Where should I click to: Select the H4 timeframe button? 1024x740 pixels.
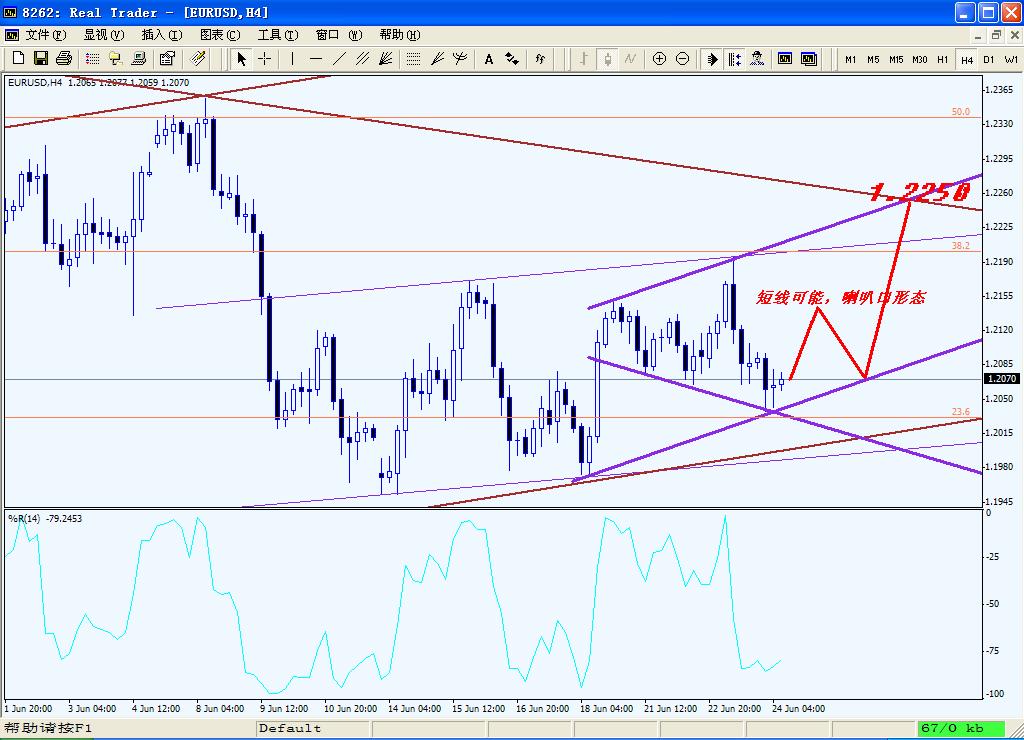[967, 59]
